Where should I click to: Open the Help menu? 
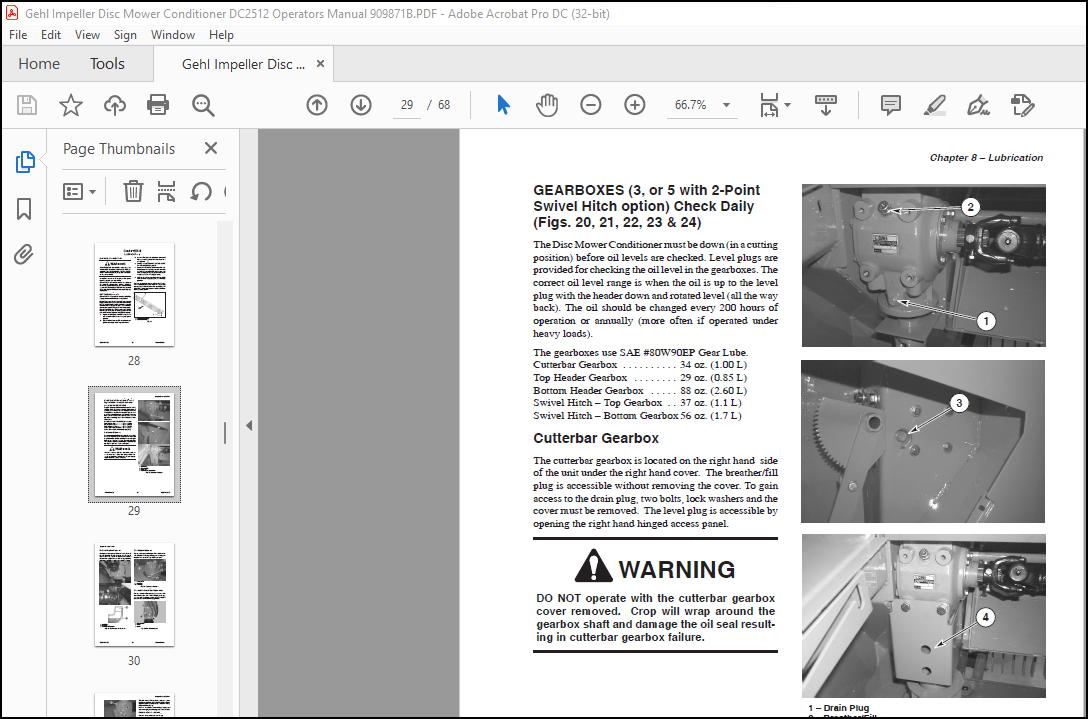[221, 35]
